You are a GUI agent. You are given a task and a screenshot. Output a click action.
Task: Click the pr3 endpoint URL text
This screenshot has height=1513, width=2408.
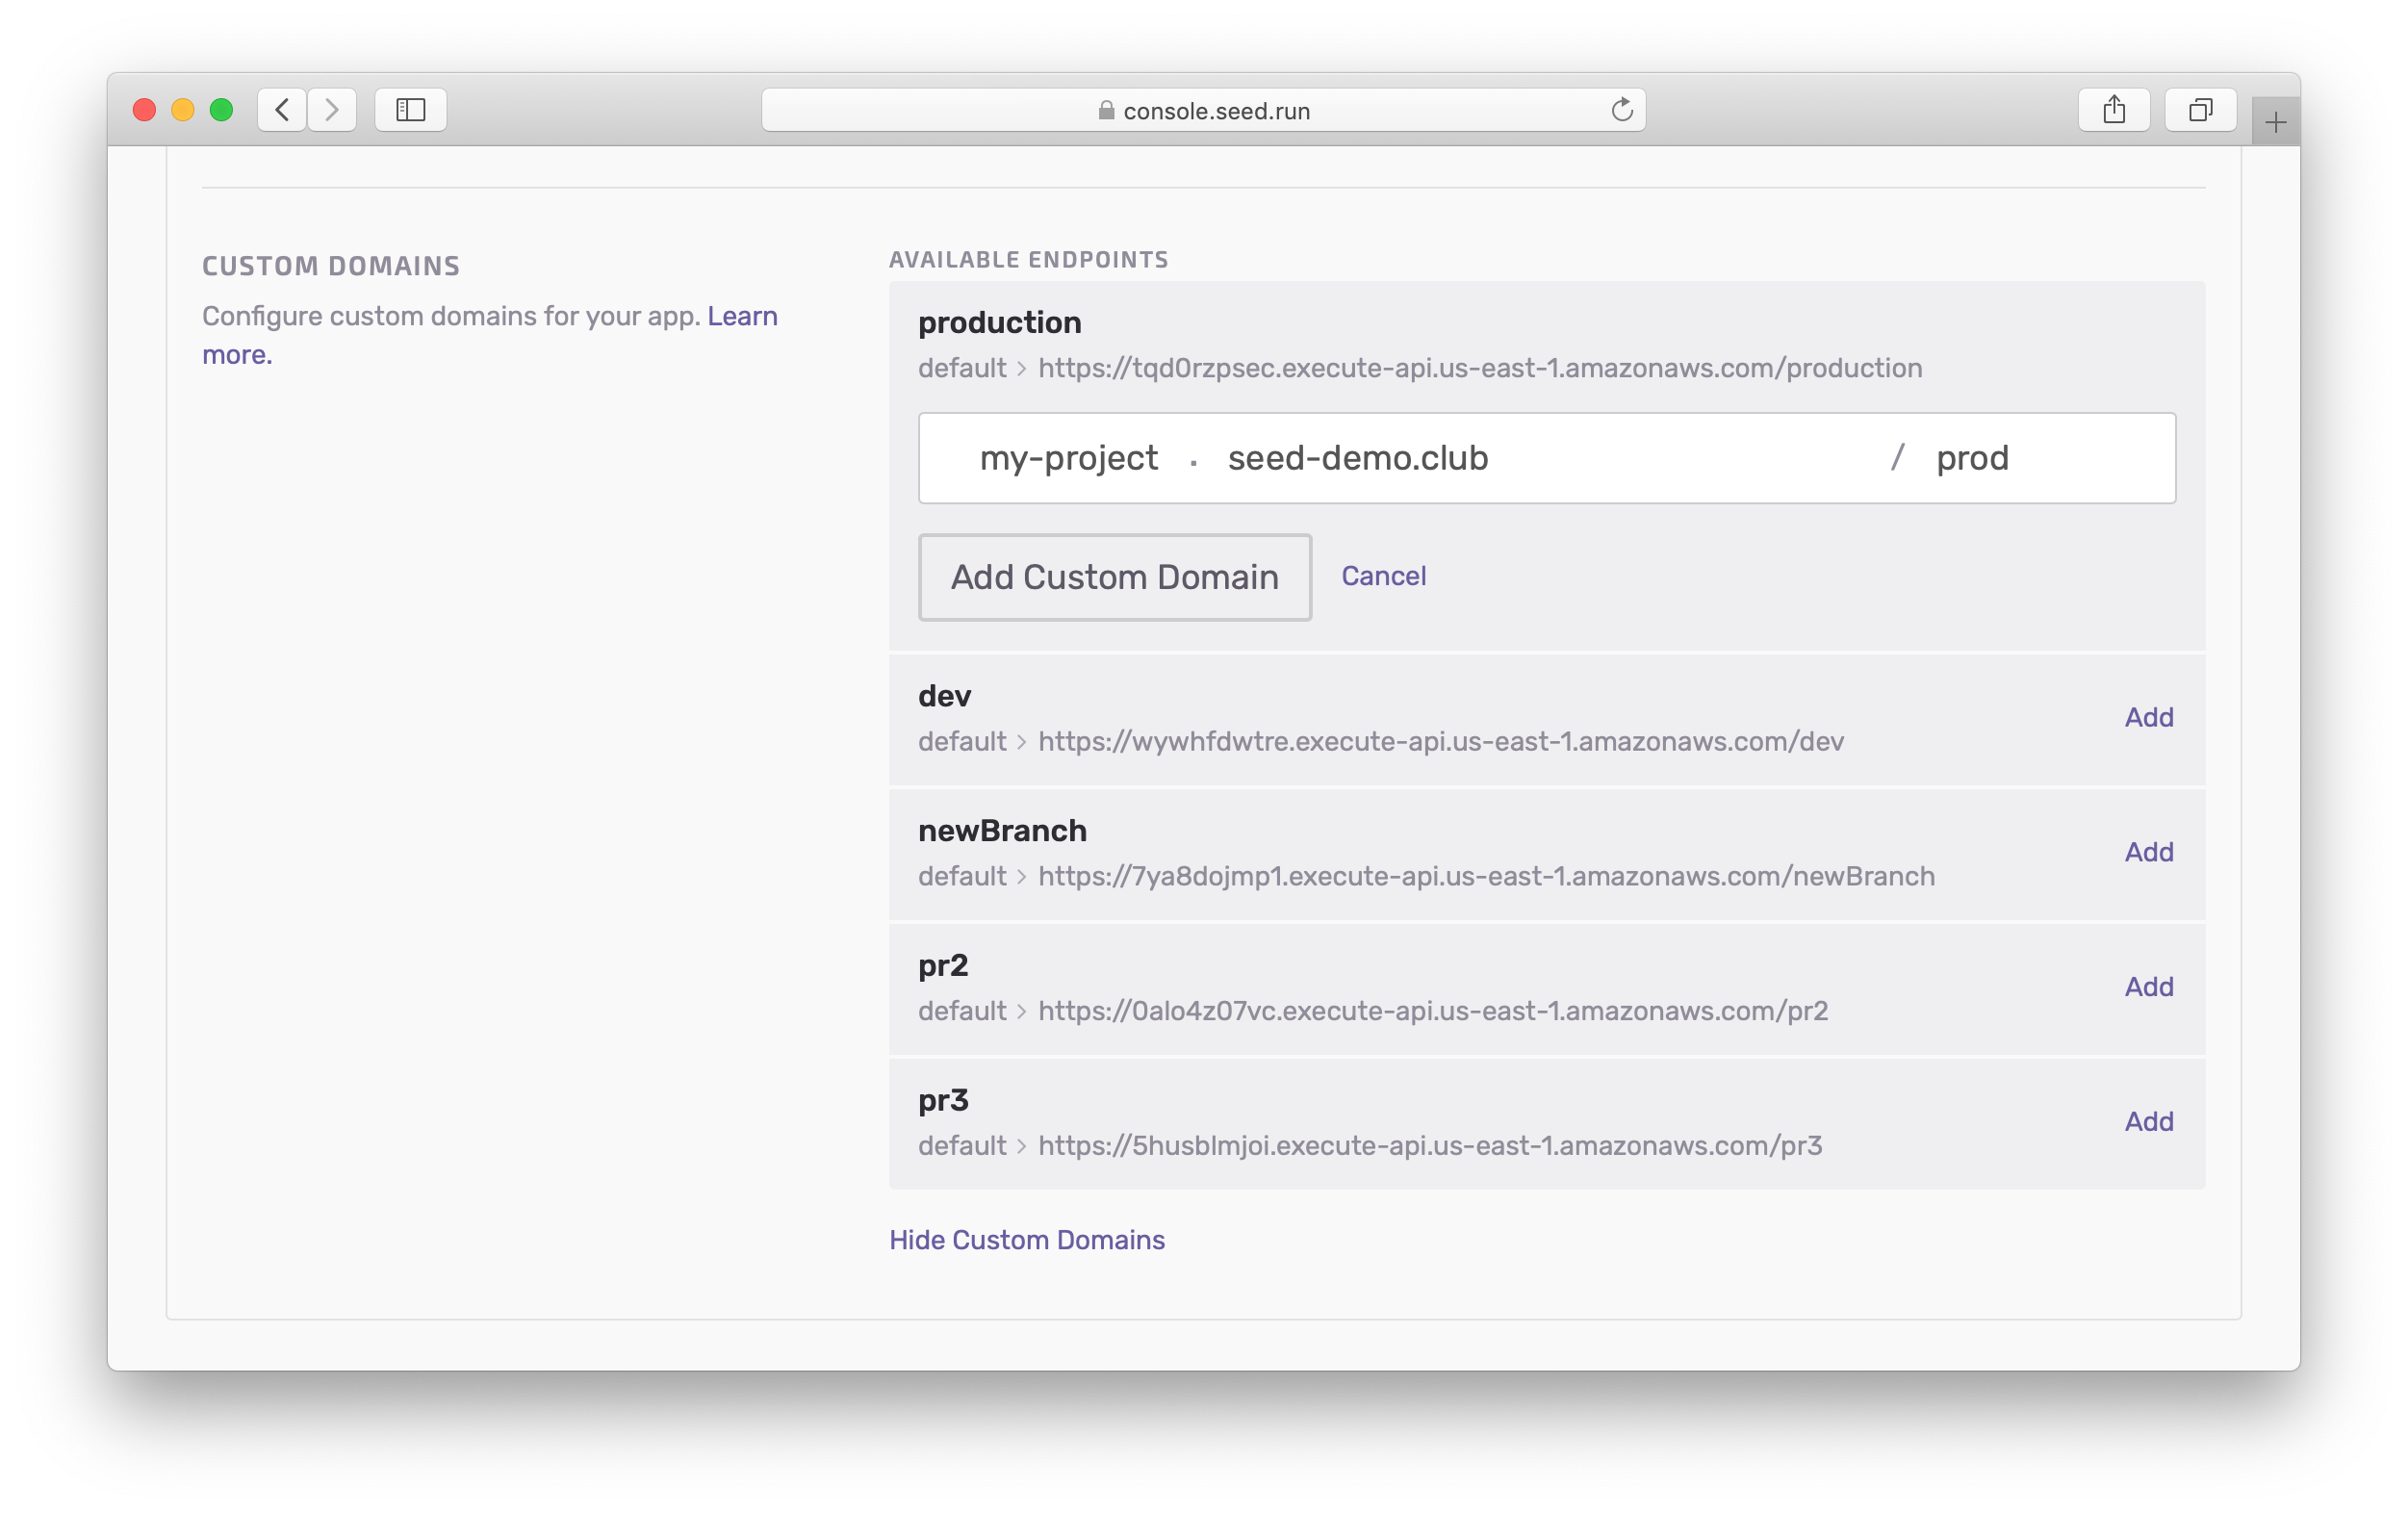[x=1430, y=1146]
